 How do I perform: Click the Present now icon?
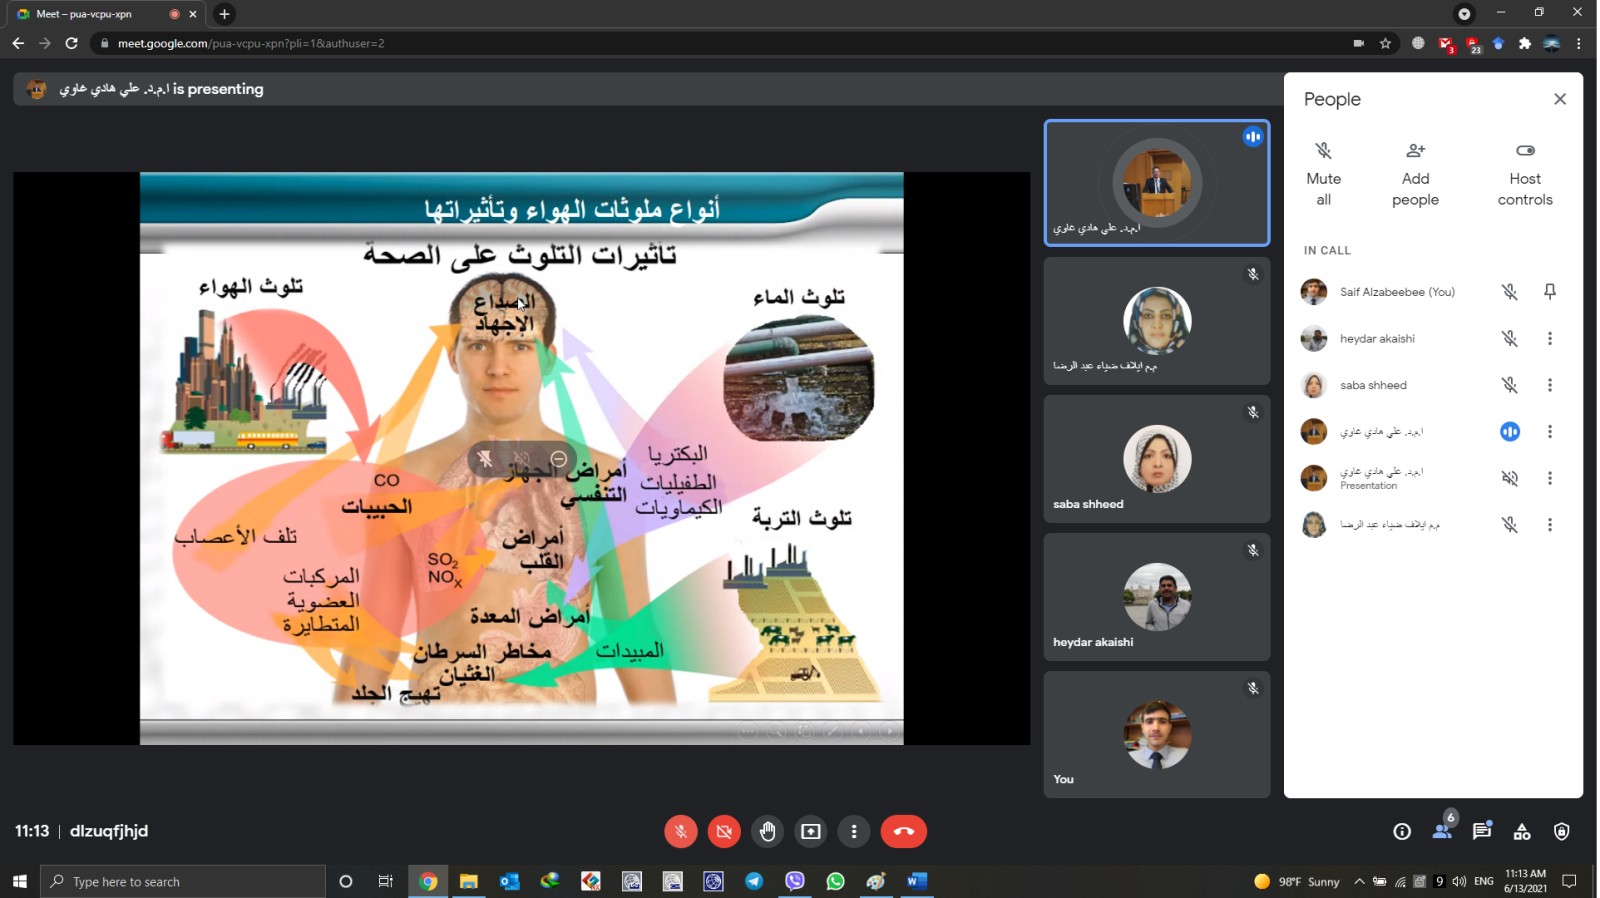pyautogui.click(x=811, y=831)
